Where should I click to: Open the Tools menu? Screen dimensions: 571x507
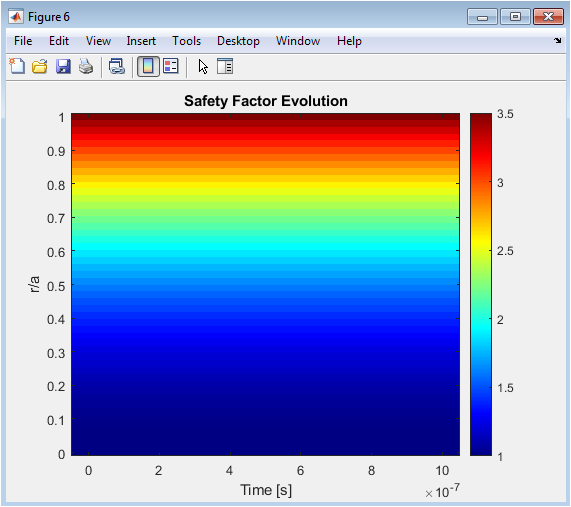tap(186, 41)
